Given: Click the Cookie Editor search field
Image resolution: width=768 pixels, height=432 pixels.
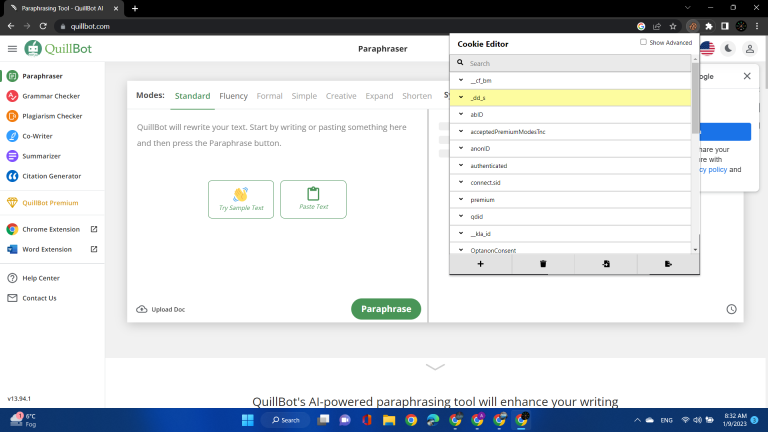Looking at the screenshot, I should pos(575,63).
